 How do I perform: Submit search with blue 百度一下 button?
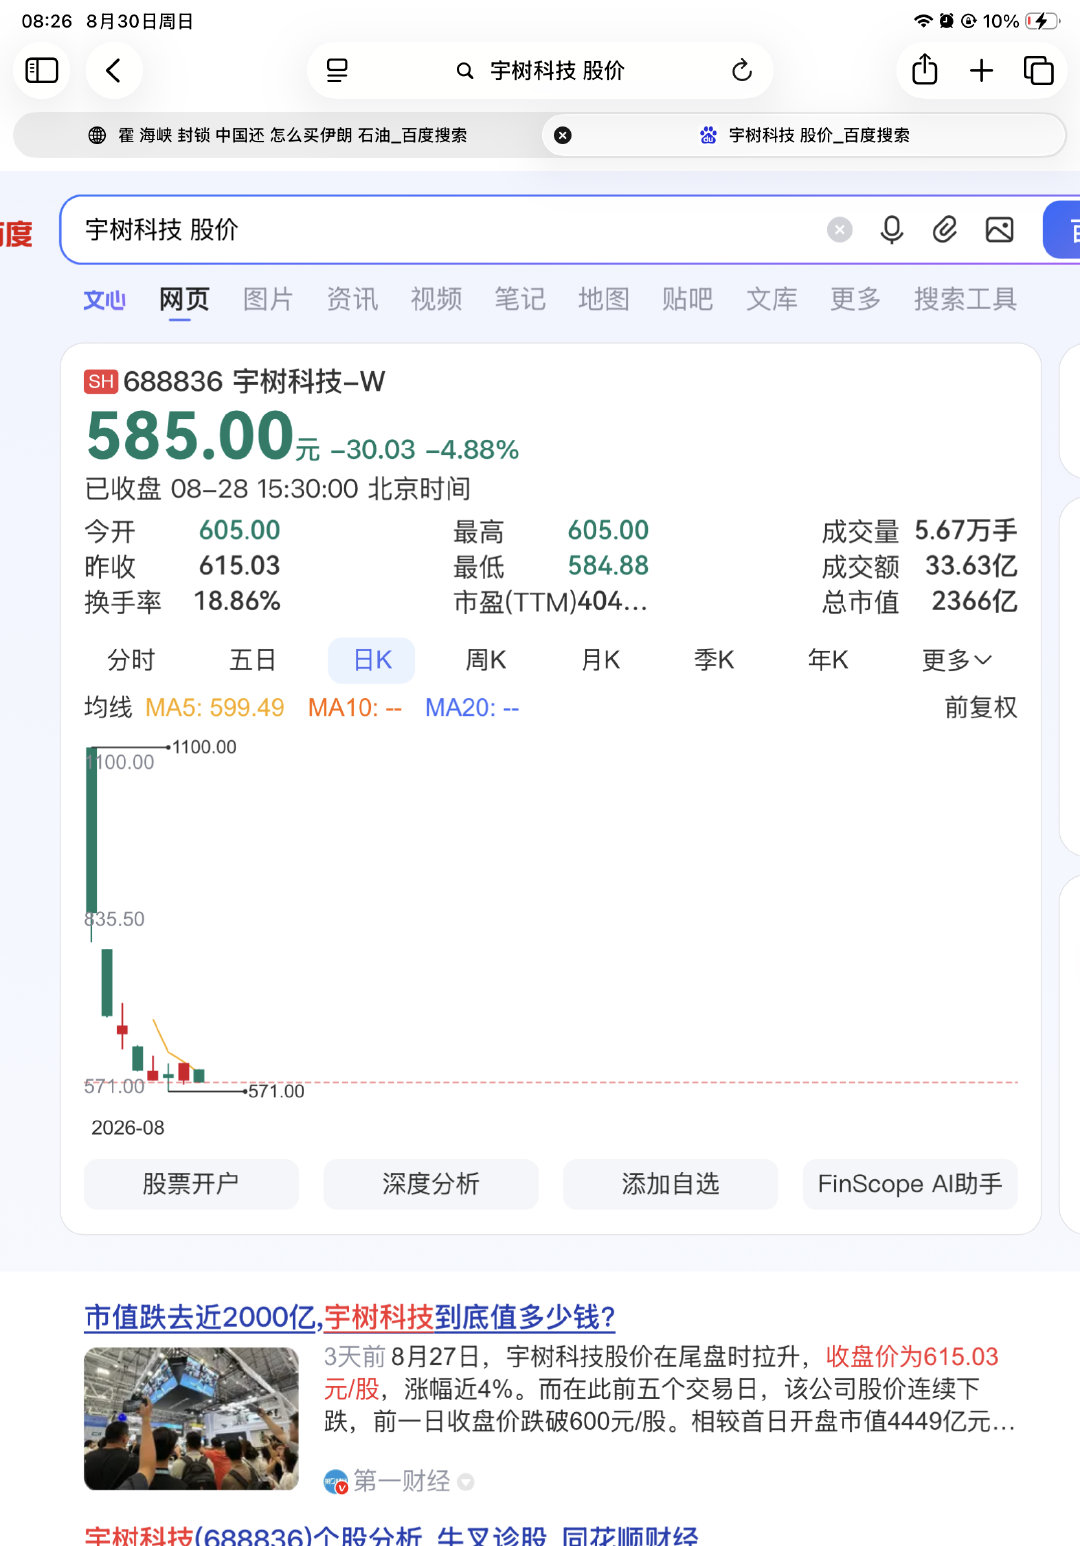tap(1062, 230)
